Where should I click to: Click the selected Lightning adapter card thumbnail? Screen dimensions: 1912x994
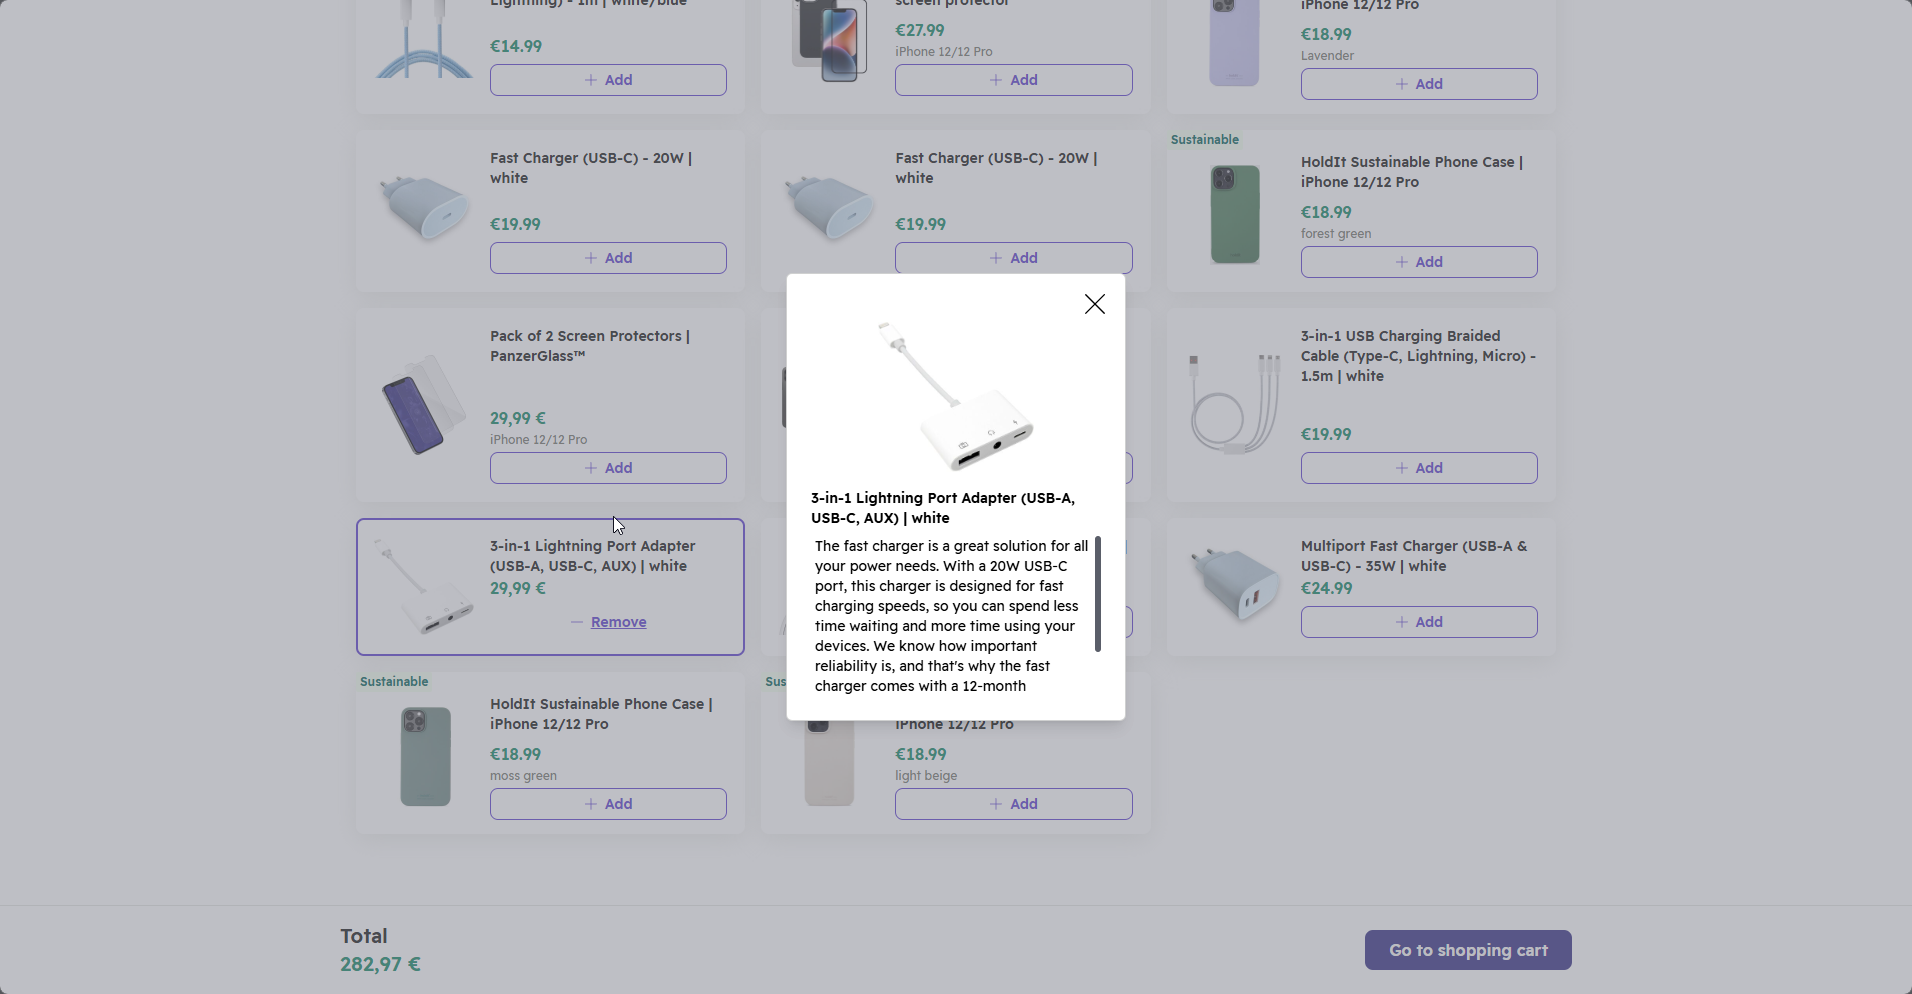point(424,586)
